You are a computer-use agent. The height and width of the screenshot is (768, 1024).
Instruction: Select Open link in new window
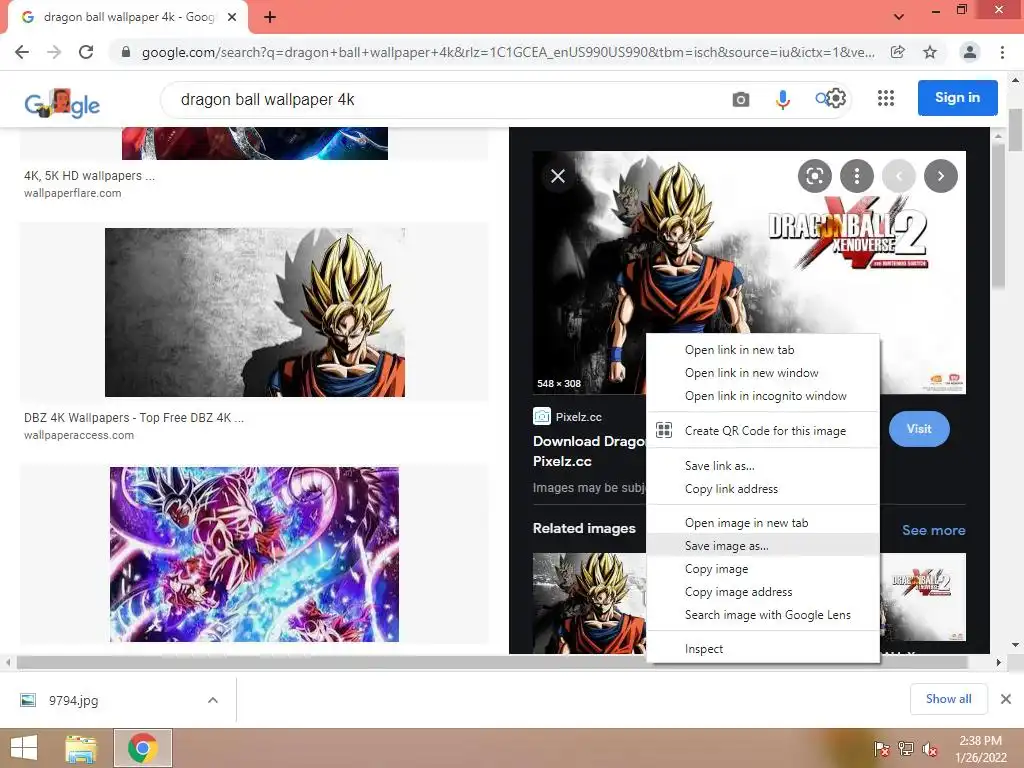[x=763, y=373]
